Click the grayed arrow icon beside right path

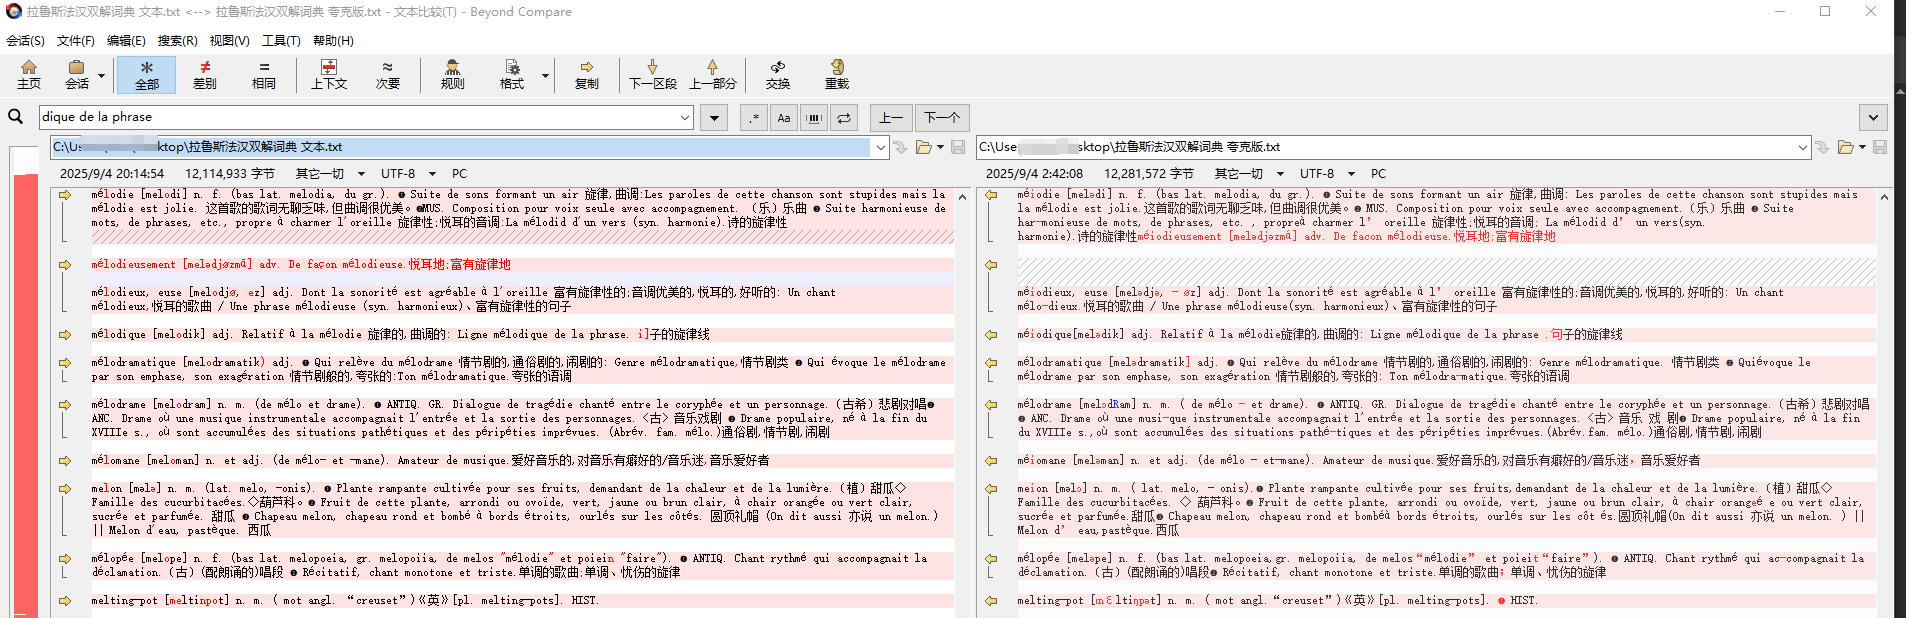[x=1822, y=147]
